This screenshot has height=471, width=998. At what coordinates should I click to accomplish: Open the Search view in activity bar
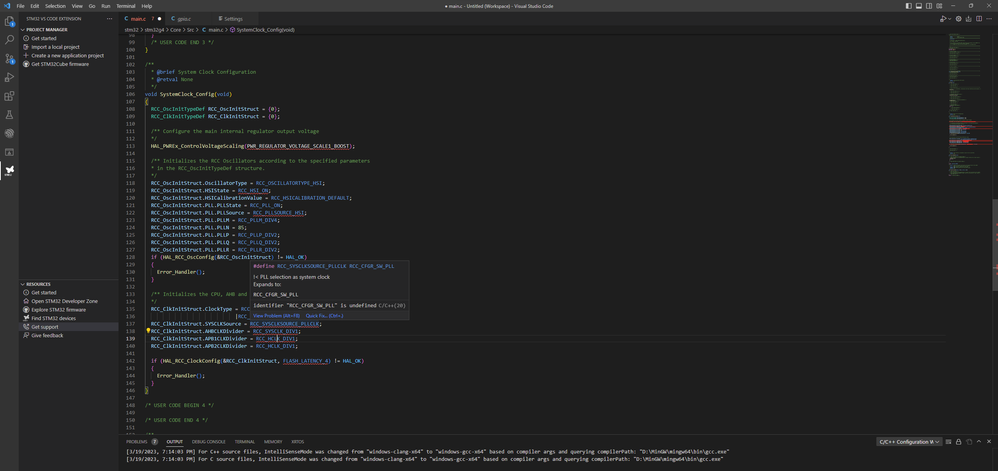coord(9,39)
